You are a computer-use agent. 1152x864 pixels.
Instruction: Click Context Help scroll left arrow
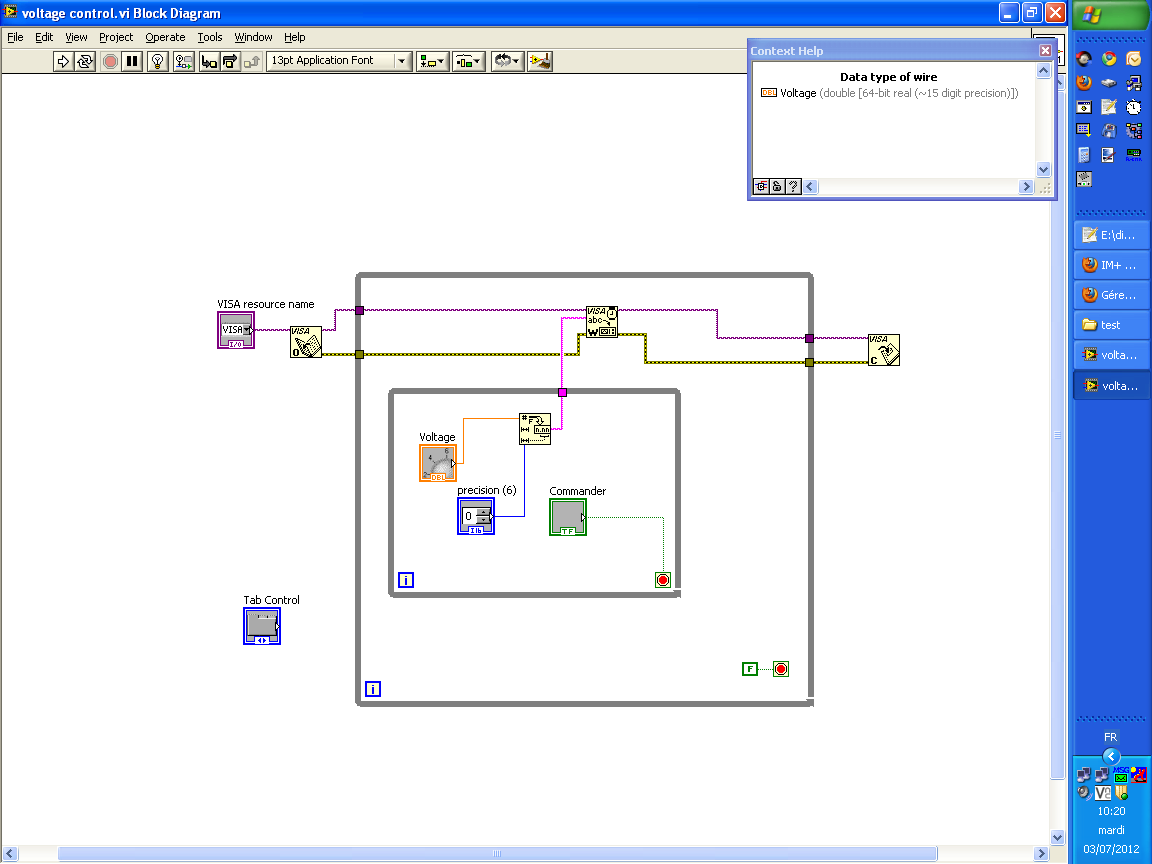(810, 187)
